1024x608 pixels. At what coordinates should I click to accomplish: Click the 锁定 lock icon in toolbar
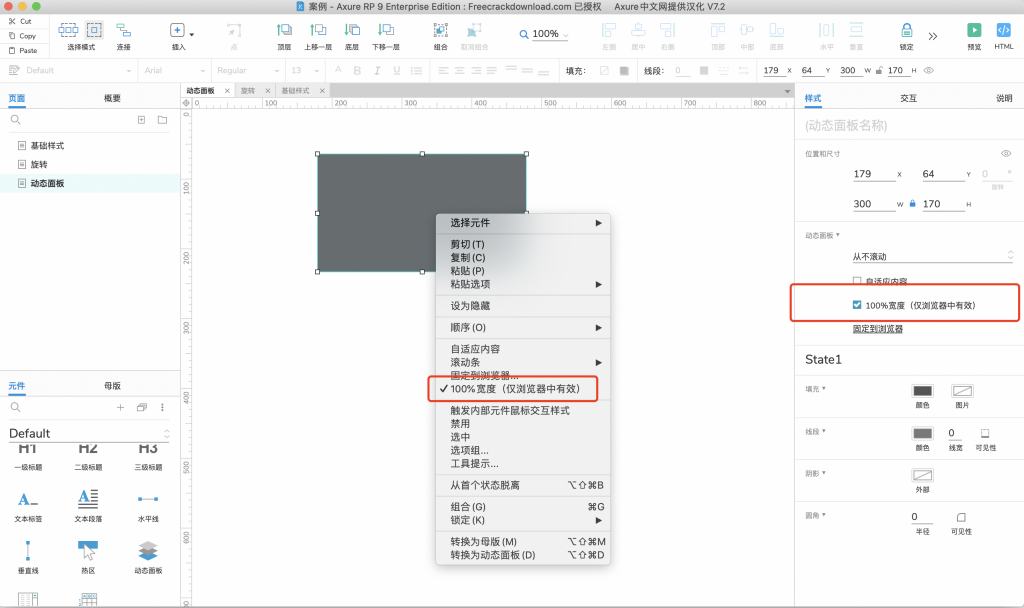pyautogui.click(x=907, y=31)
